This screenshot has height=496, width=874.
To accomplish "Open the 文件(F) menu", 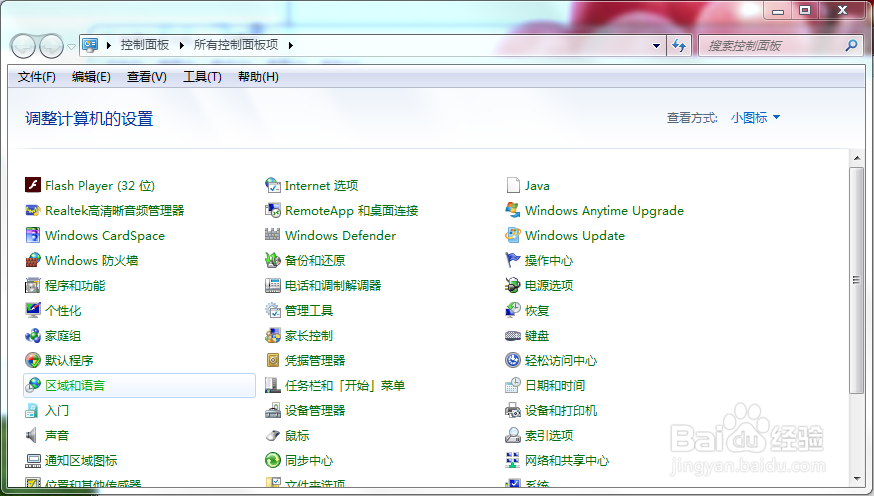I will (37, 77).
